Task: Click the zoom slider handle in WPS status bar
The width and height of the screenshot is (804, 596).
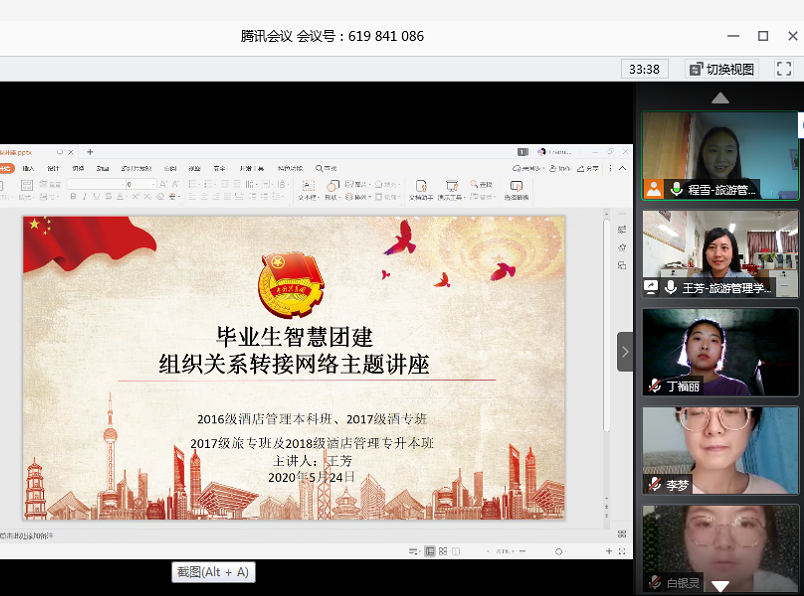Action: pyautogui.click(x=558, y=551)
